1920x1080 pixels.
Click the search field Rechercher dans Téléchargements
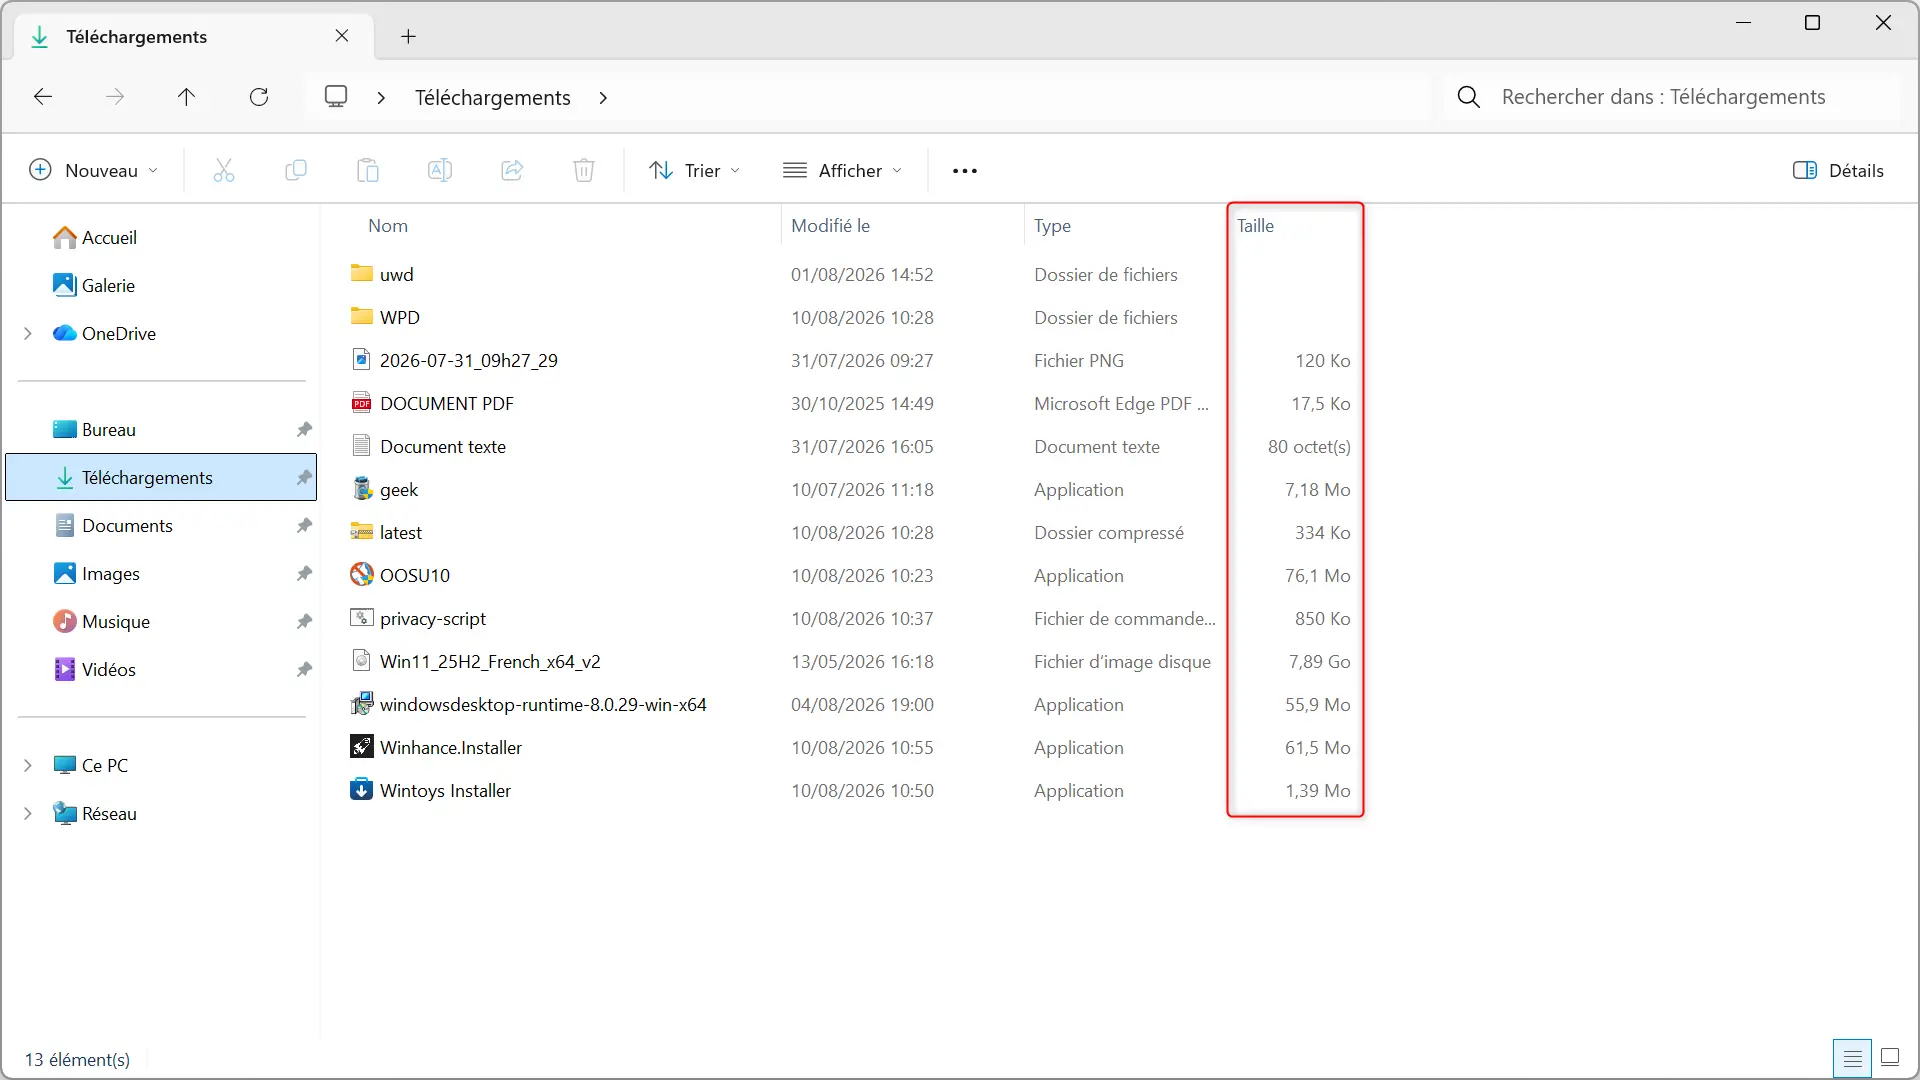point(1672,97)
